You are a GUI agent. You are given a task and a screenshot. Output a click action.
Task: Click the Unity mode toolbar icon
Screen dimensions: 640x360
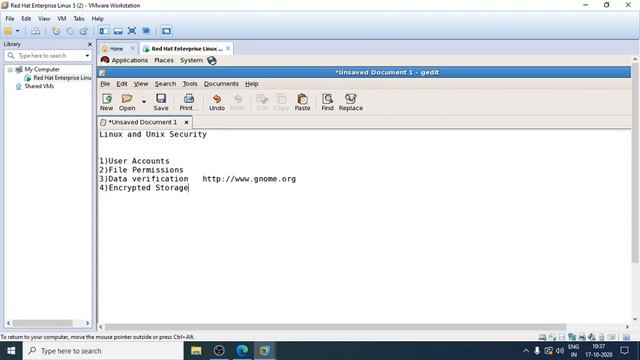click(146, 31)
